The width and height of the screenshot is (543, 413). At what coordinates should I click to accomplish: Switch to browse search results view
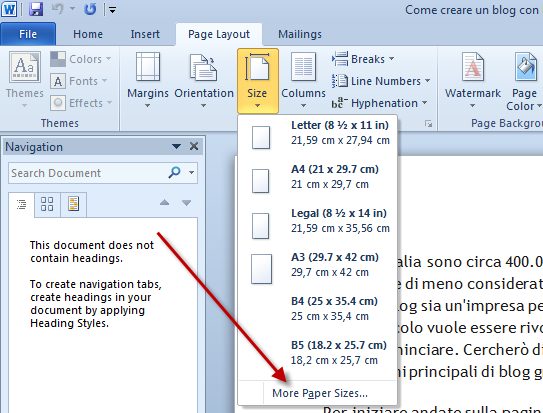click(x=73, y=204)
